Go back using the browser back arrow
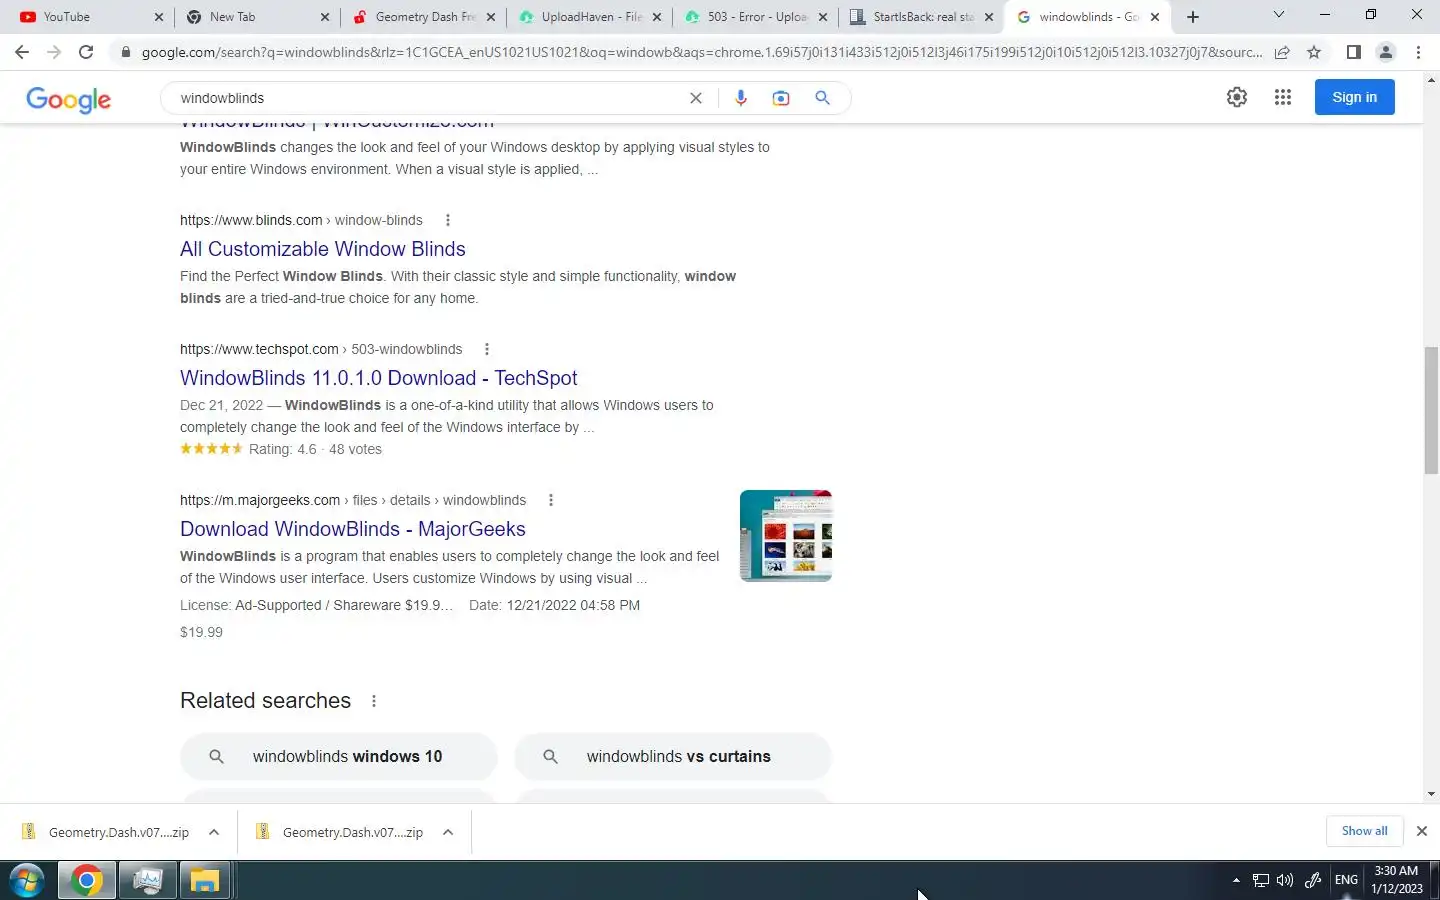This screenshot has width=1440, height=900. 22,52
